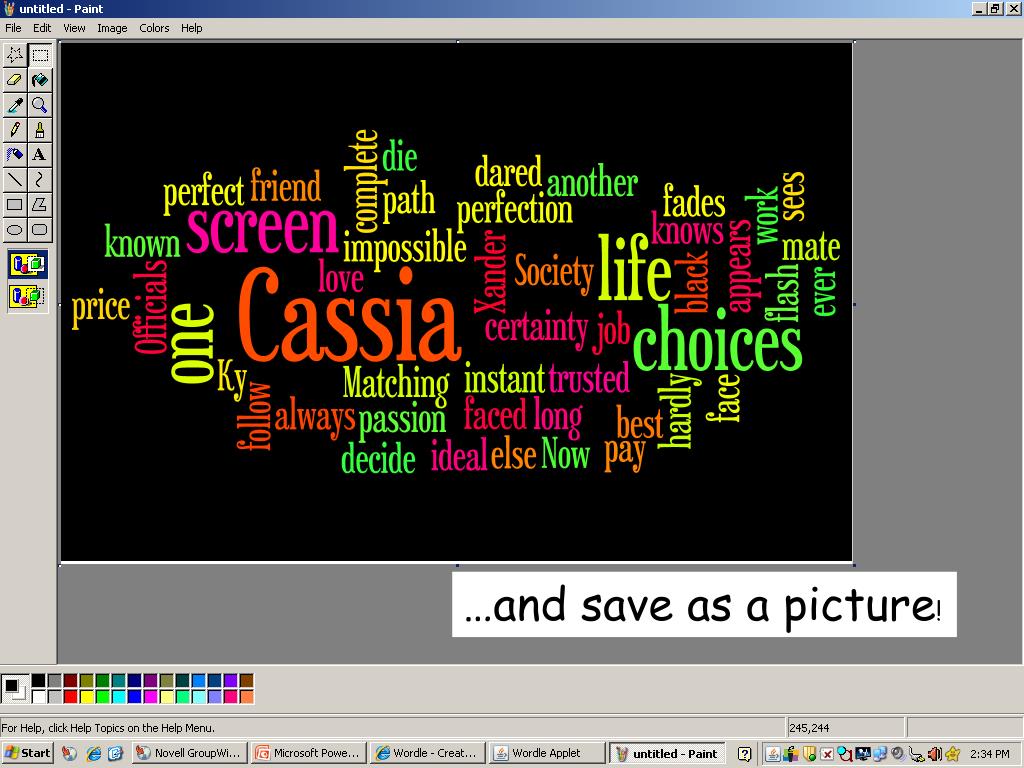Image resolution: width=1024 pixels, height=768 pixels.
Task: Select the maroon color swatch
Action: 71,681
